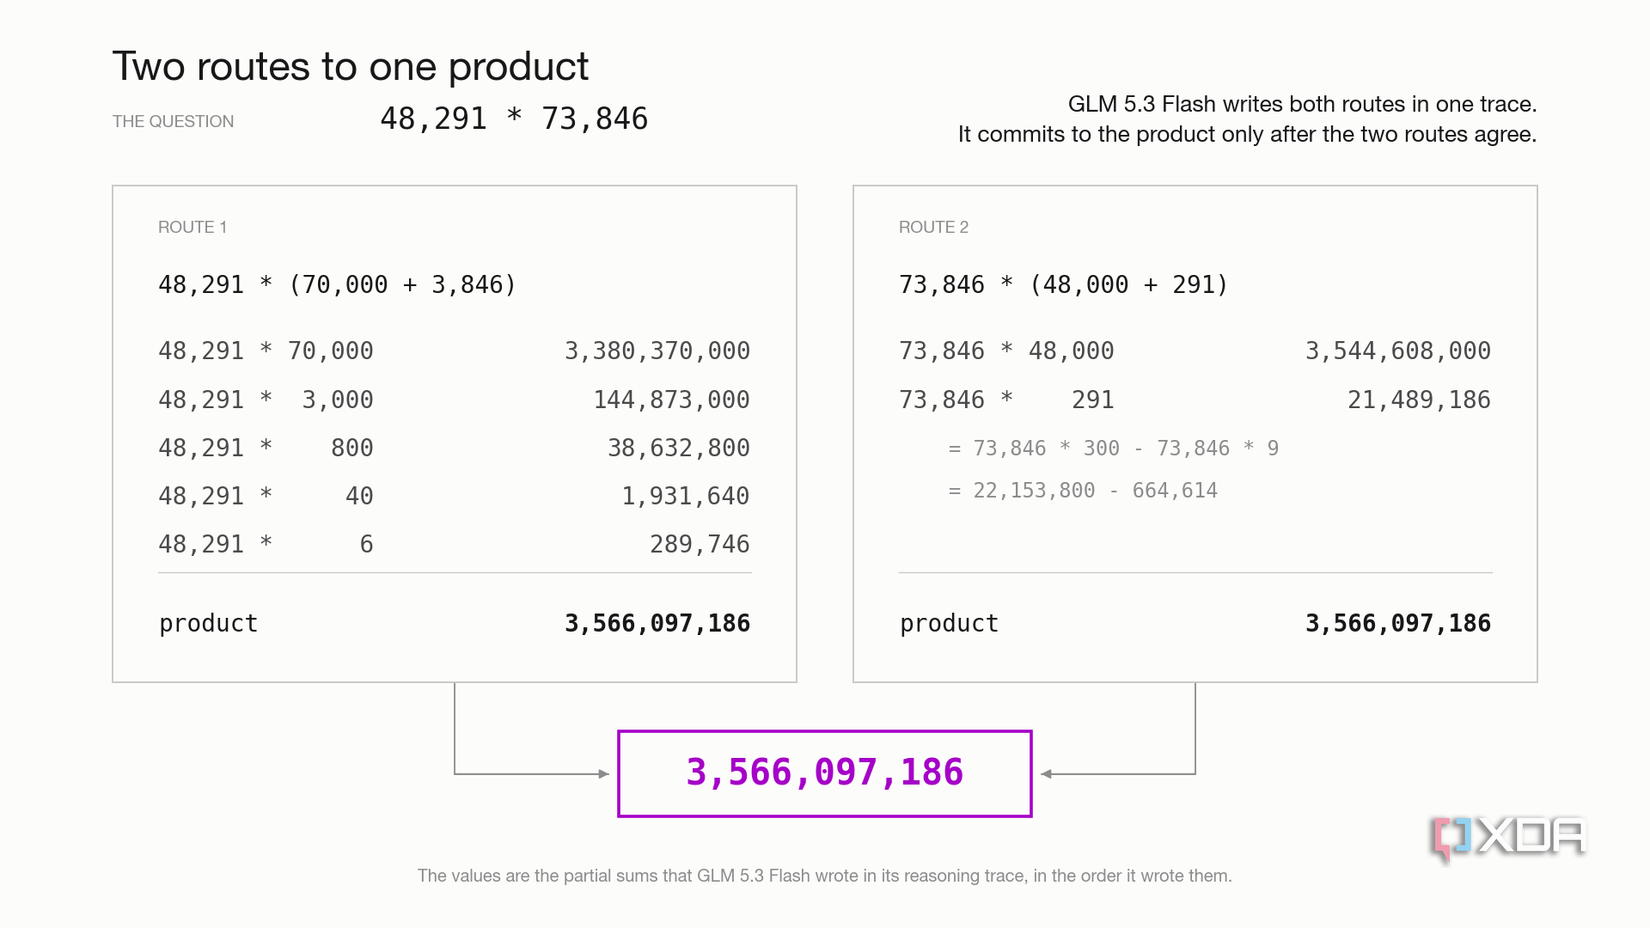Click the XDA logo watermark

[x=1508, y=838]
